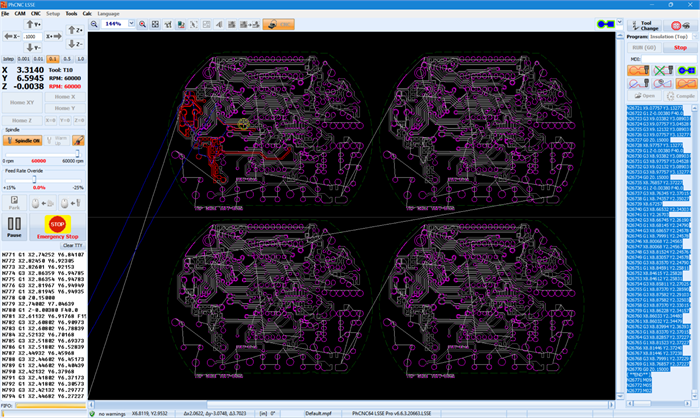700x418 pixels.
Task: Select the 1step jog increment
Action: coord(8,59)
